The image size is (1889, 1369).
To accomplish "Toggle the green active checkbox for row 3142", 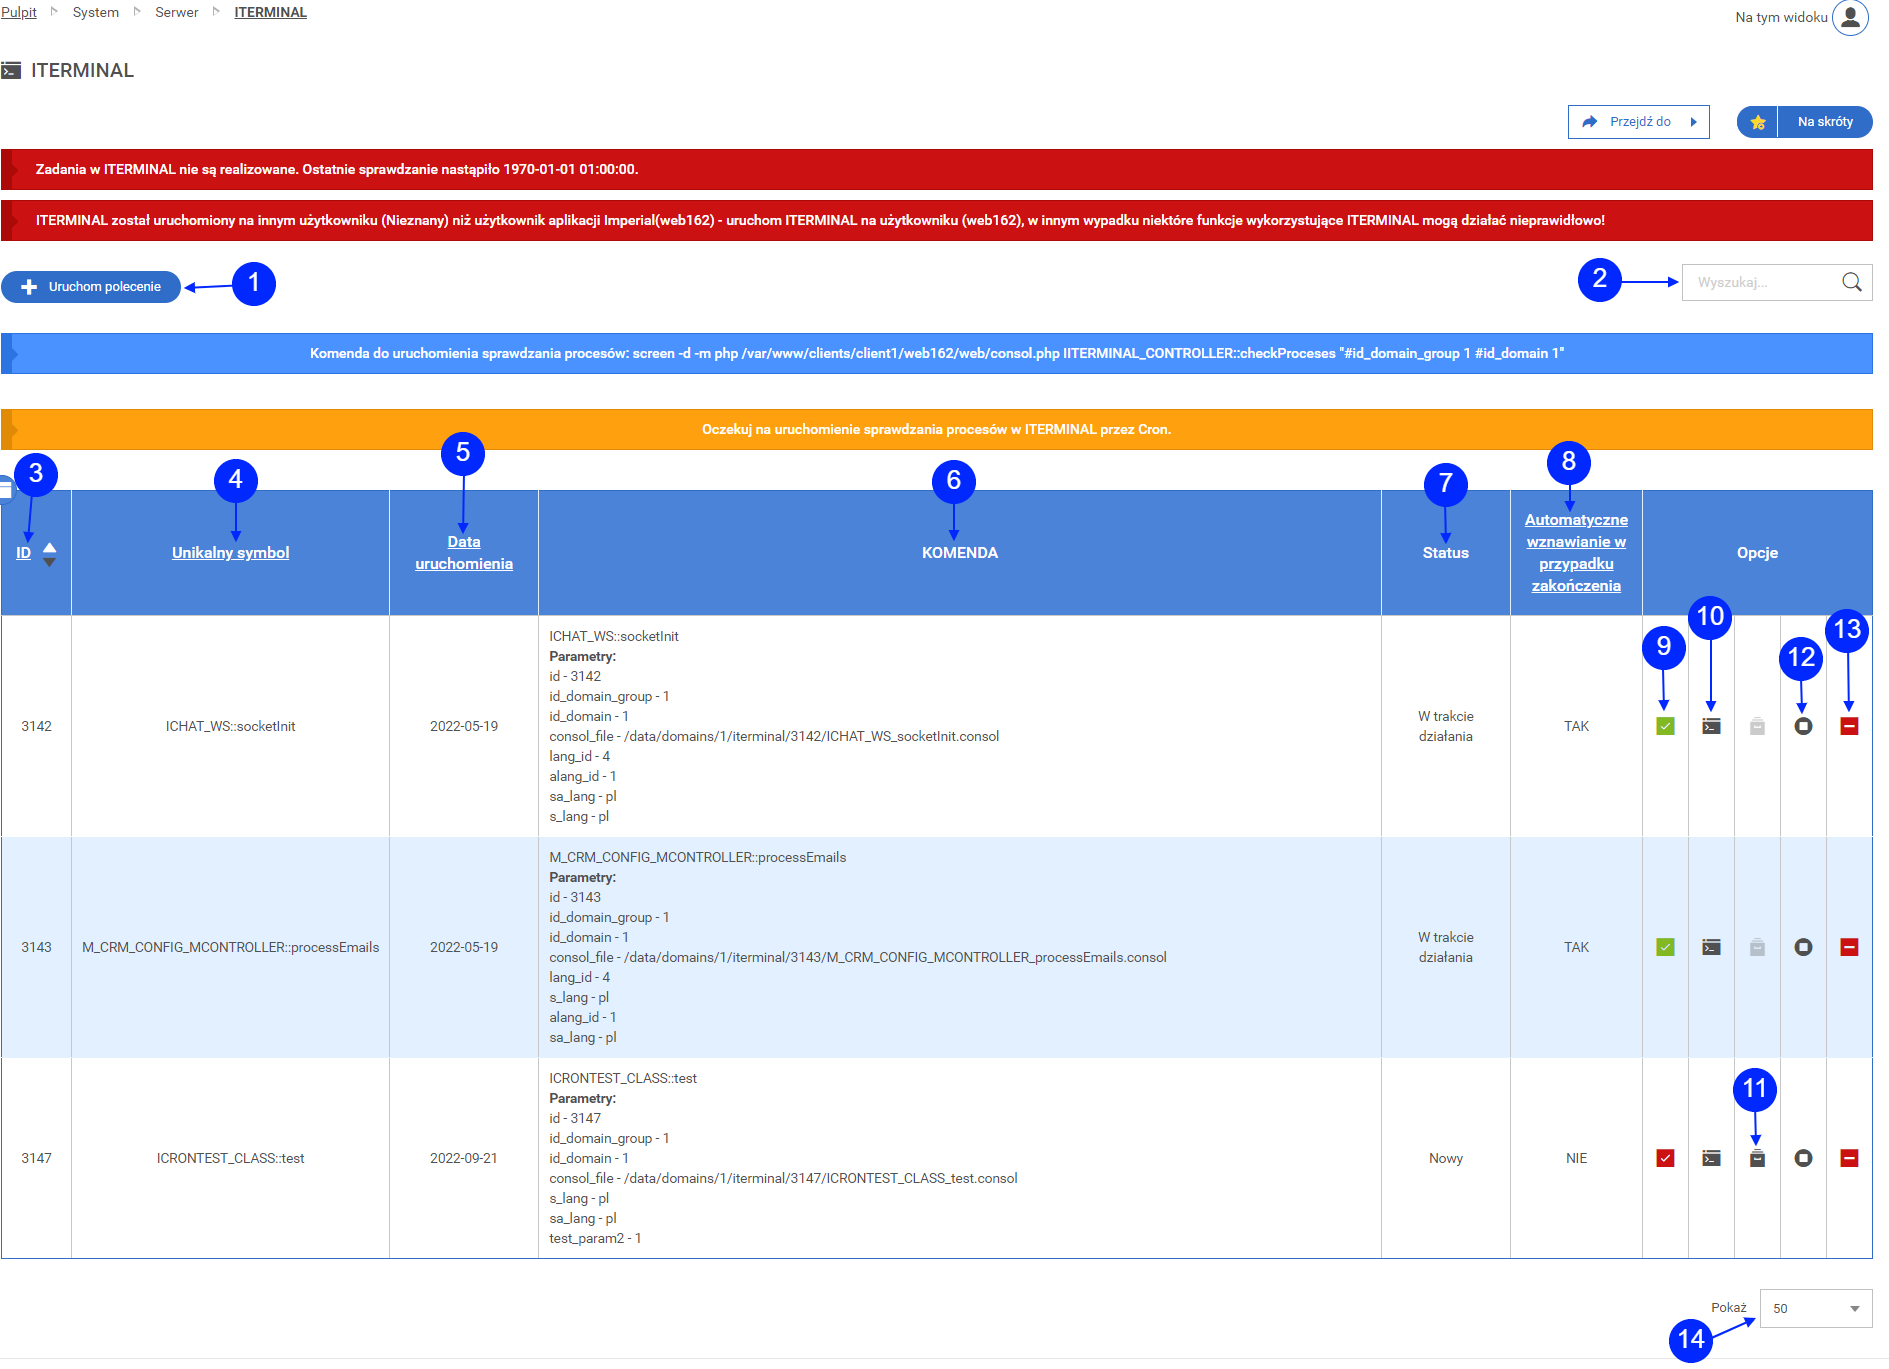I will 1665,727.
